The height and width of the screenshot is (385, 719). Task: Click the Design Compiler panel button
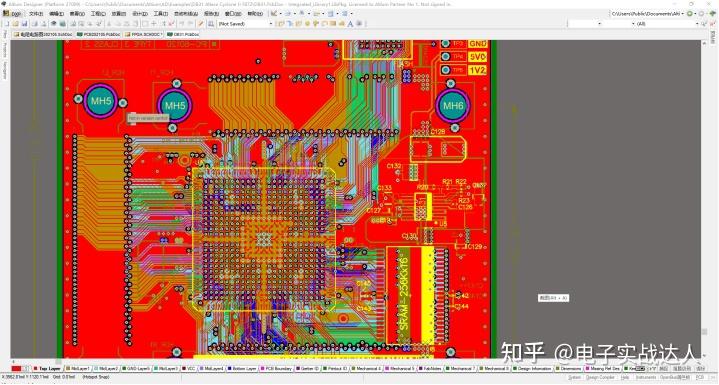point(601,378)
